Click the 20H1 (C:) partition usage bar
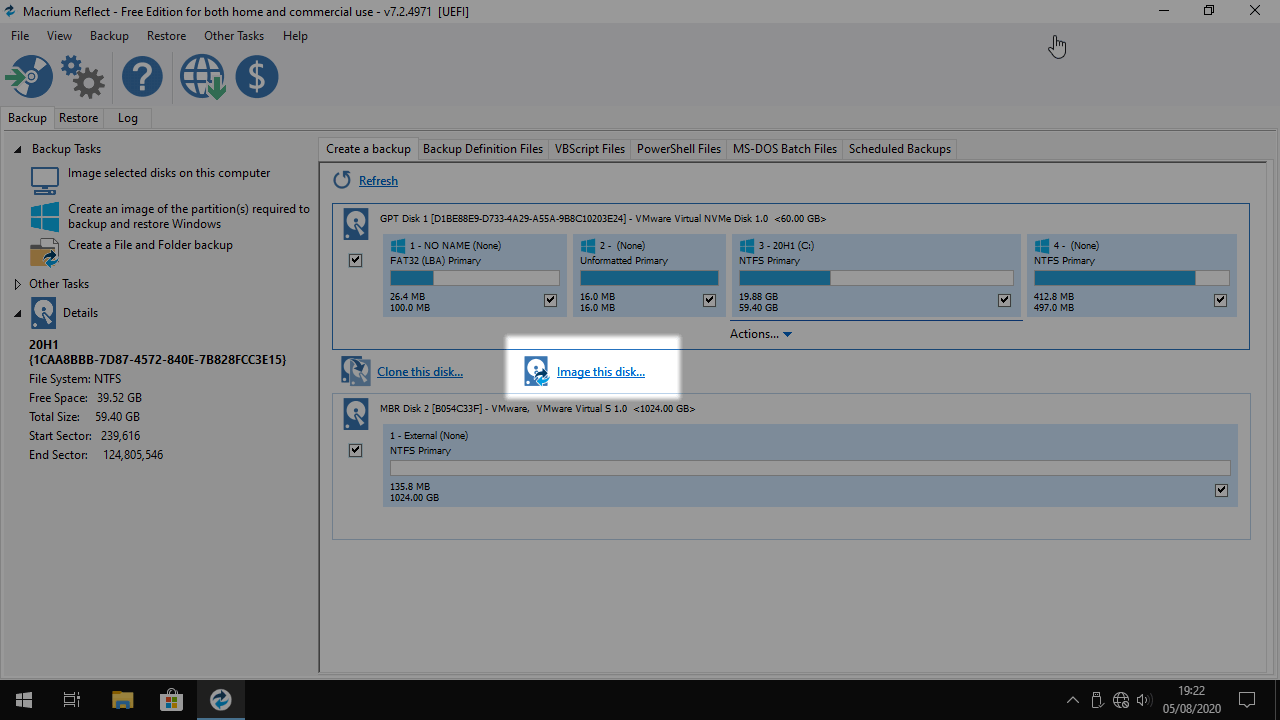Screen dimensions: 1280x720 [876, 278]
